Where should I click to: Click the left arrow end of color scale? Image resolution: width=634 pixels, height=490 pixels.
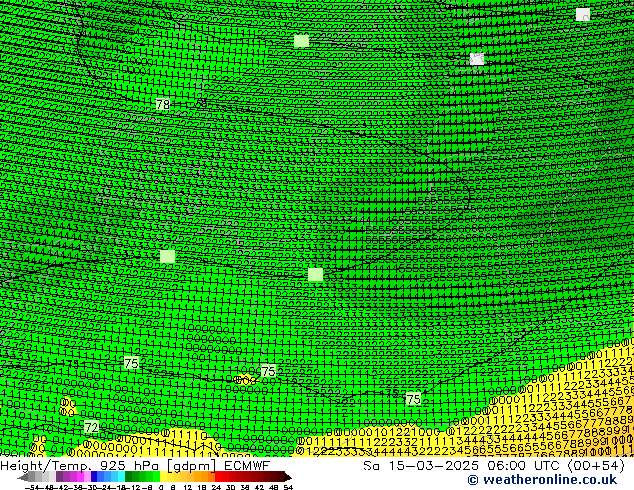point(23,477)
